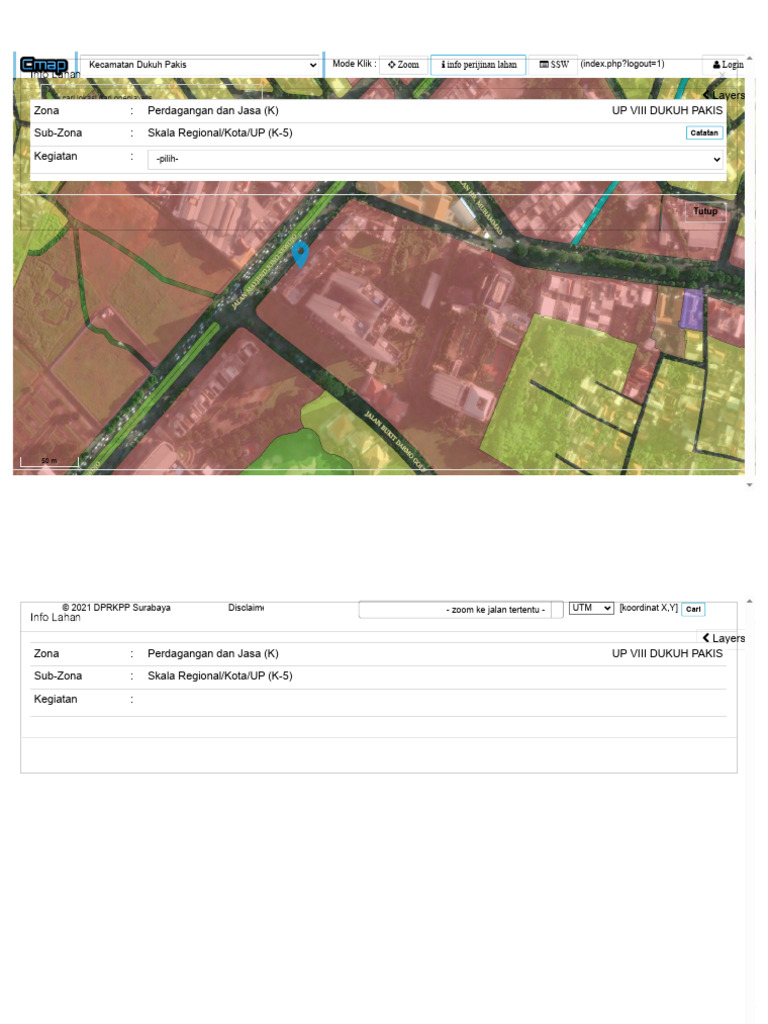Viewport: 768px width, 1024px height.
Task: Click the koordinat X,Y field
Action: [x=648, y=607]
